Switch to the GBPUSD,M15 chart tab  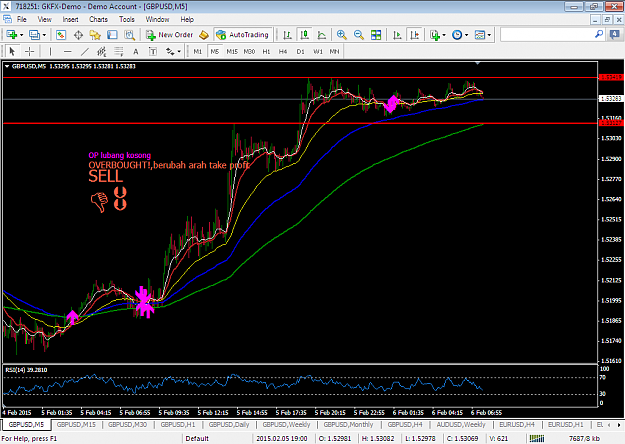click(76, 425)
